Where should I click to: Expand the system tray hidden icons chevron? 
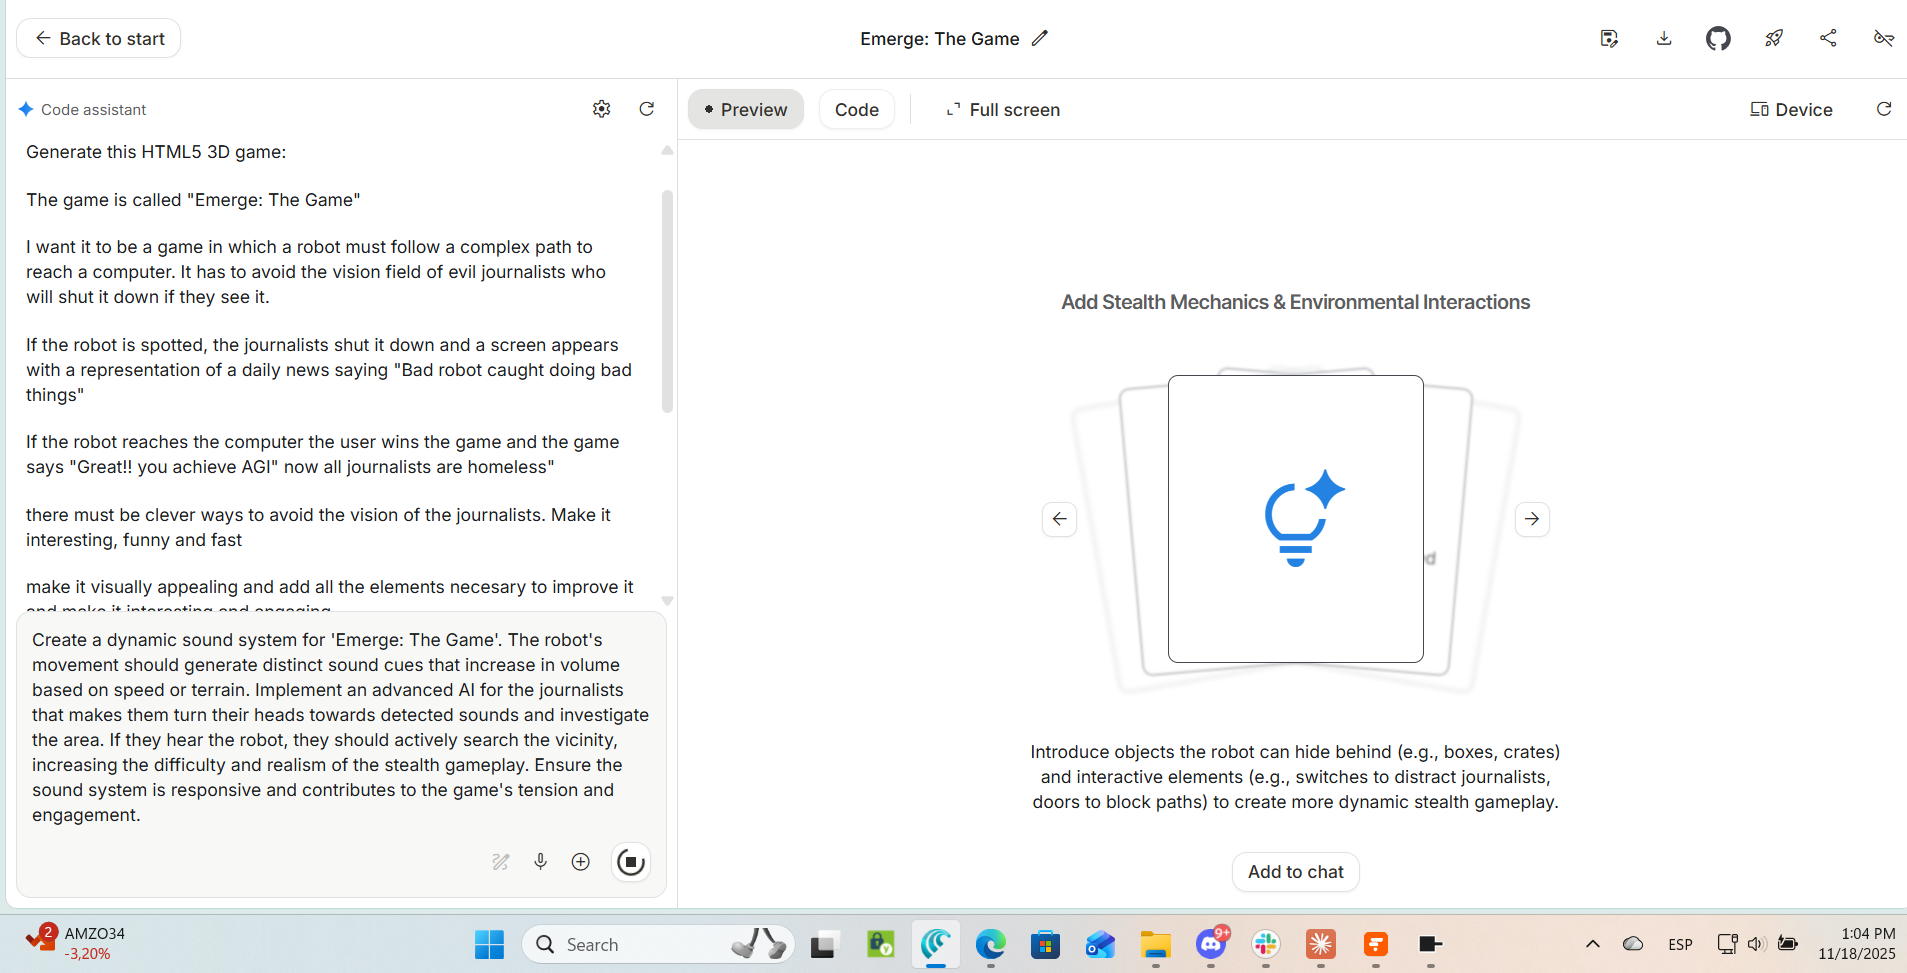coord(1592,944)
